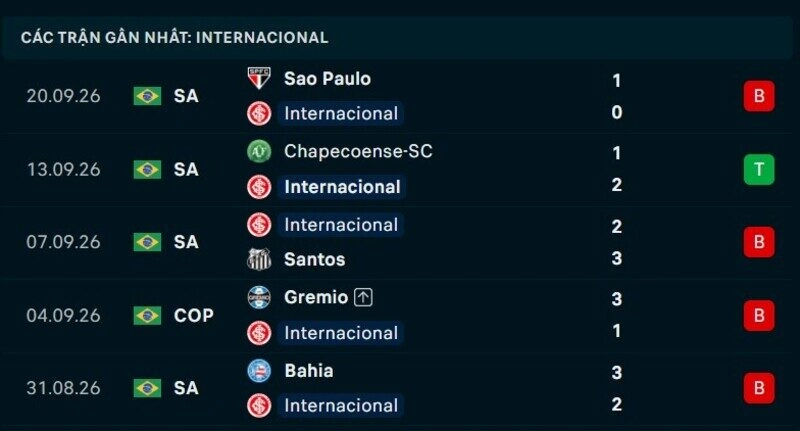This screenshot has height=431, width=800.
Task: Click the Các trận gần nhất: Internacional header
Action: tap(174, 37)
